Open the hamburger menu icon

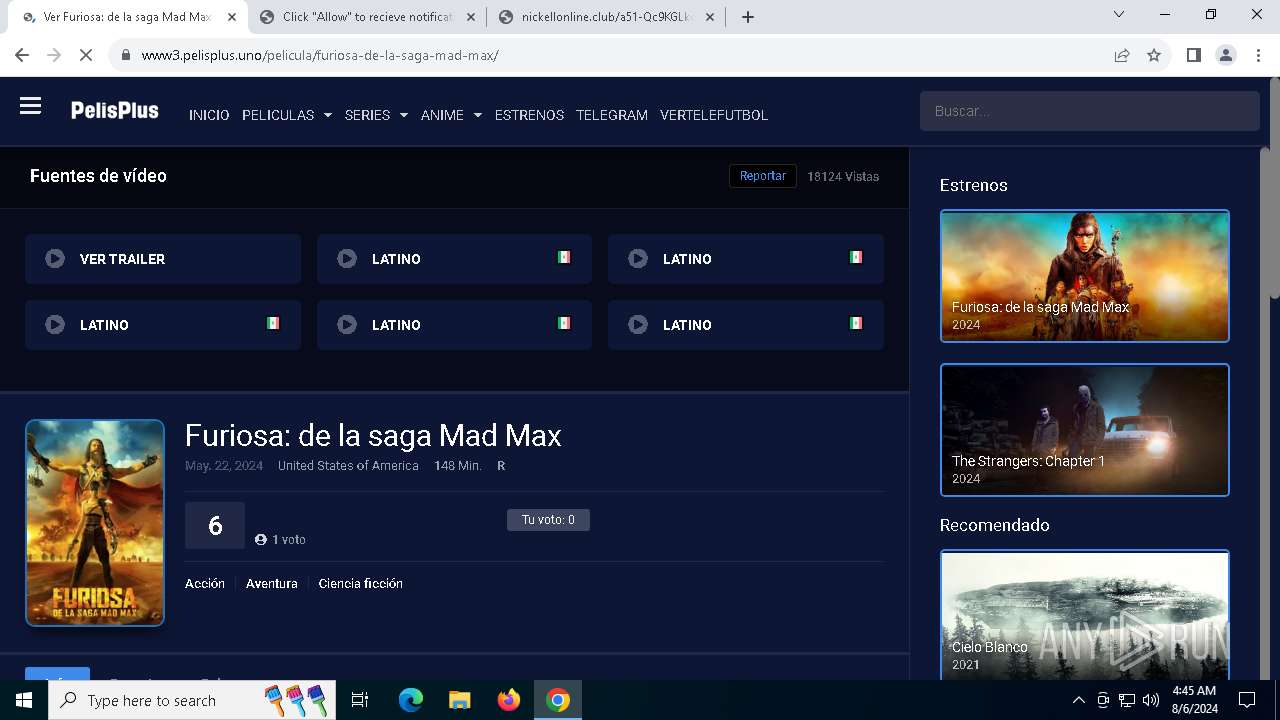click(30, 106)
